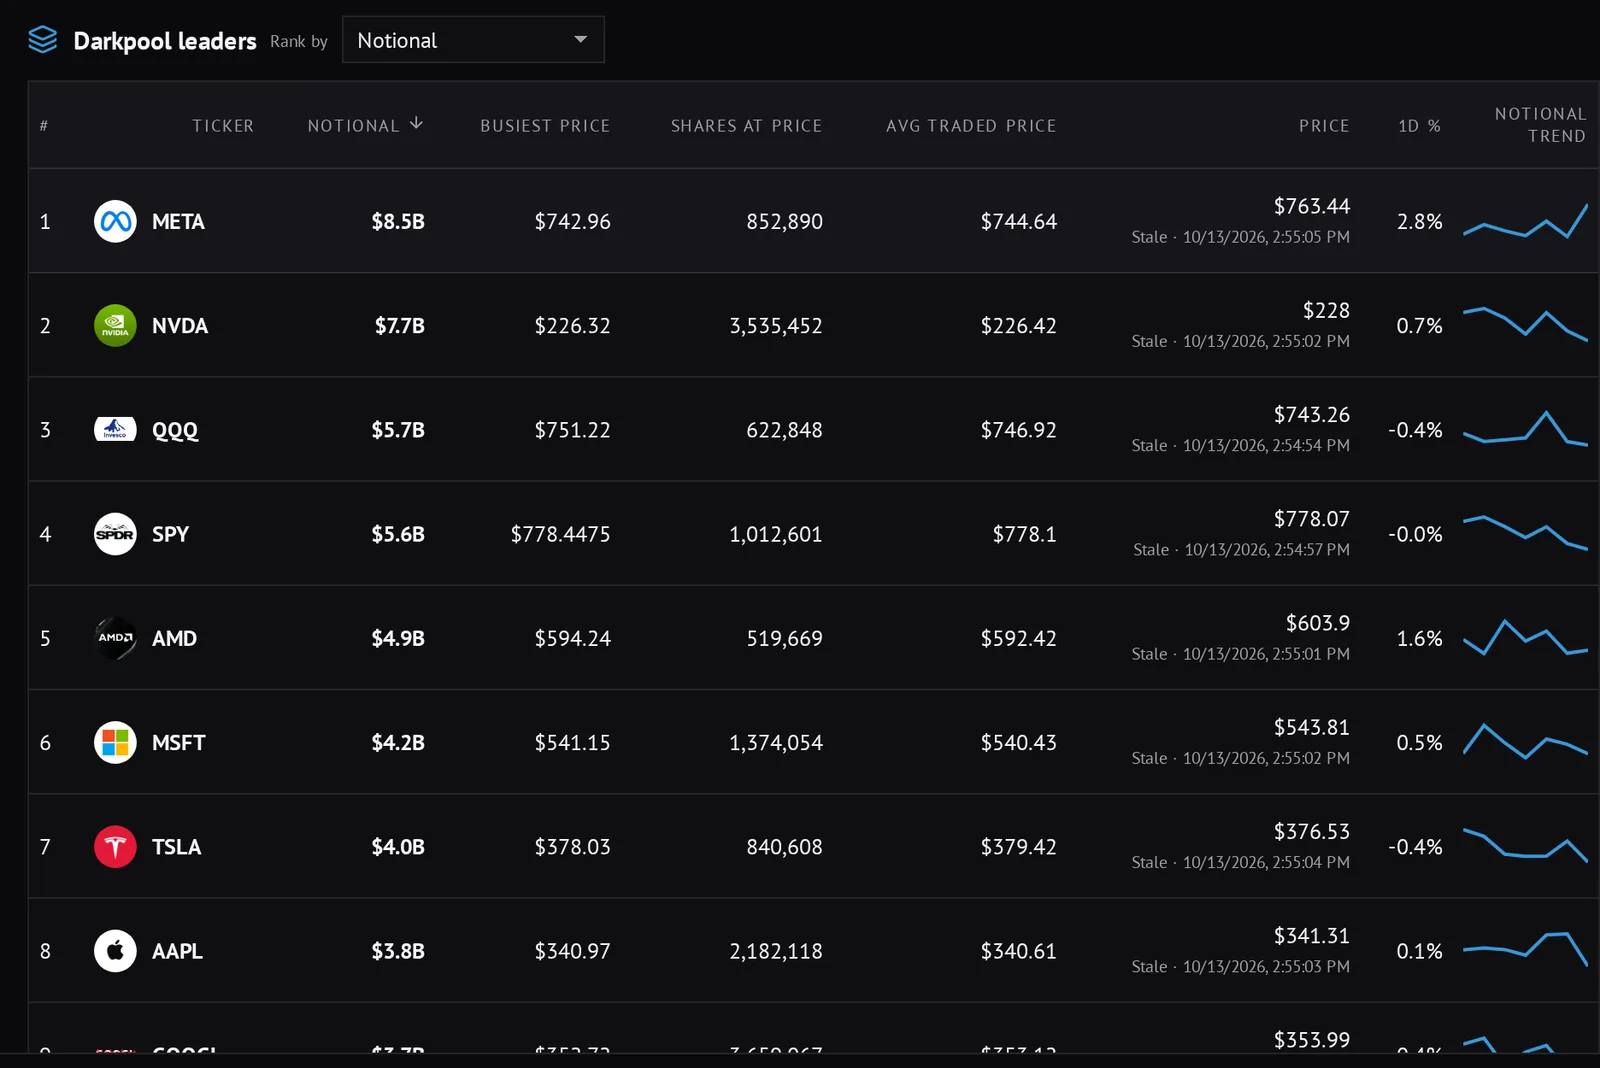Screen dimensions: 1600x1068
Task: Click the MSFT Microsoft logo
Action: pyautogui.click(x=115, y=742)
